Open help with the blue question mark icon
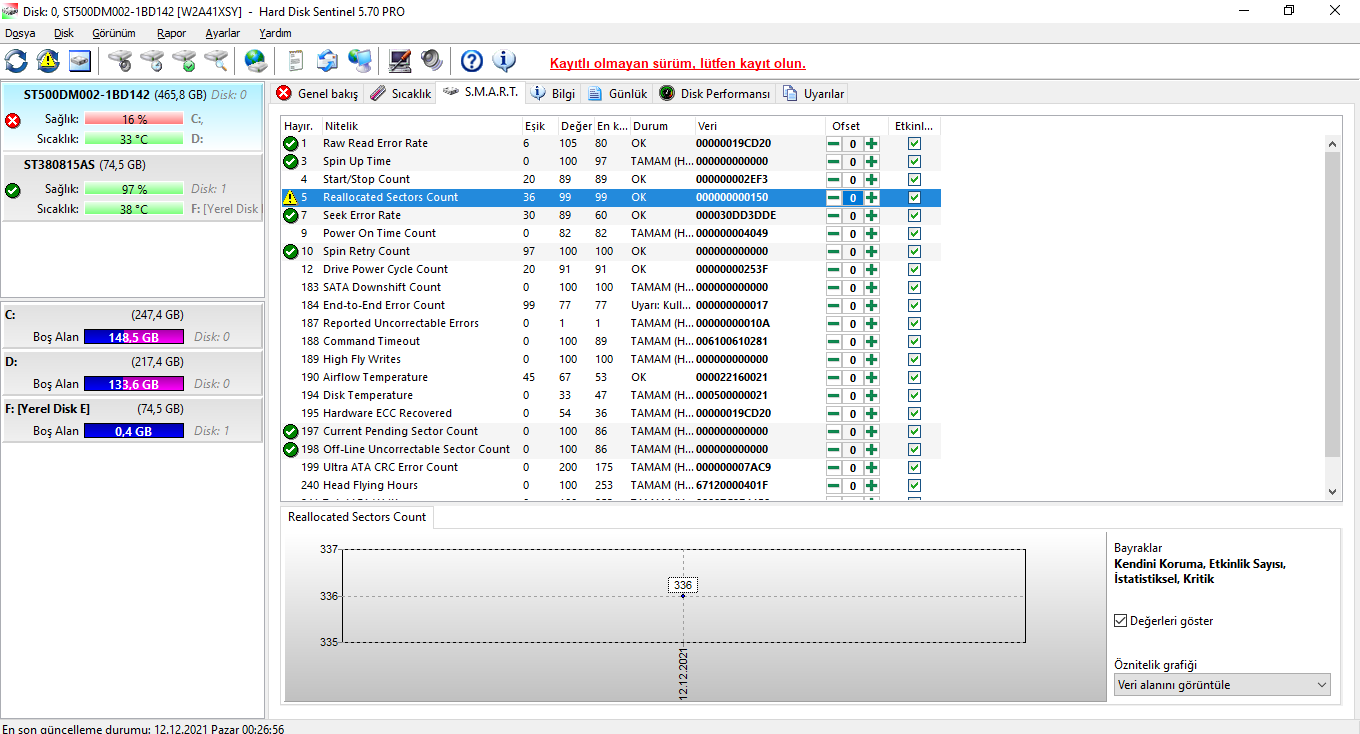This screenshot has width=1360, height=734. coord(471,61)
